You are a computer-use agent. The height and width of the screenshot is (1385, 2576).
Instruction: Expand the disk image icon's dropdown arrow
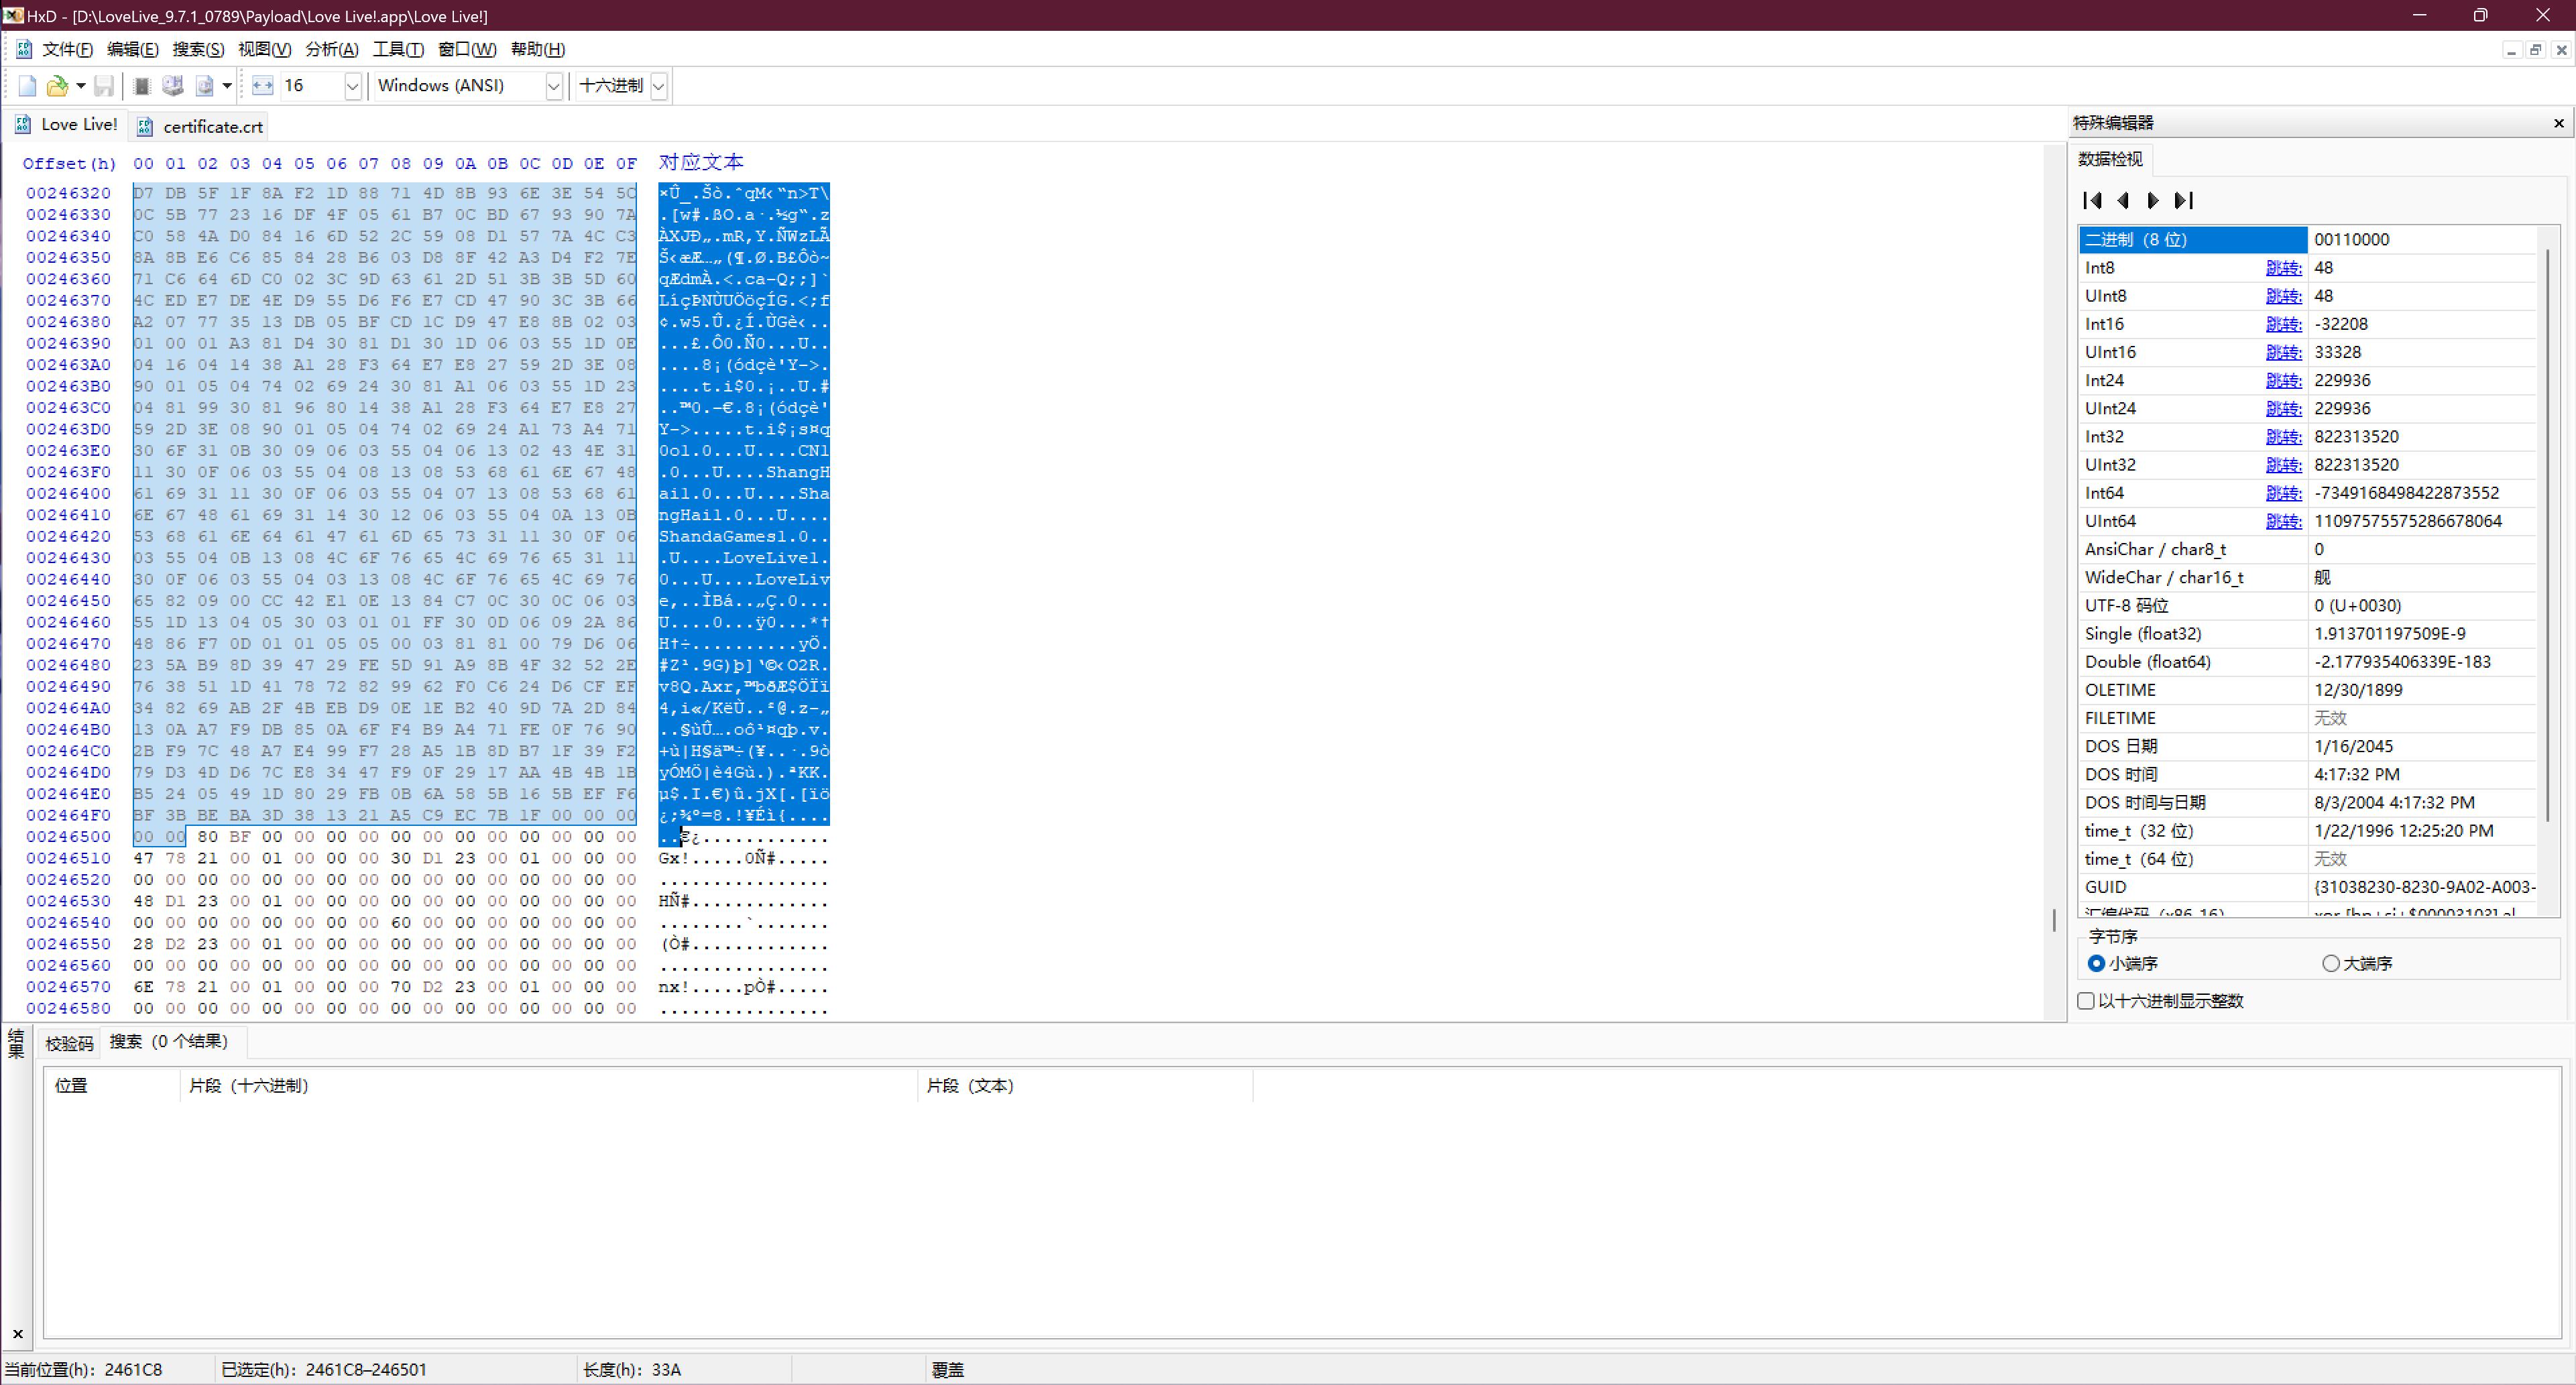click(227, 86)
